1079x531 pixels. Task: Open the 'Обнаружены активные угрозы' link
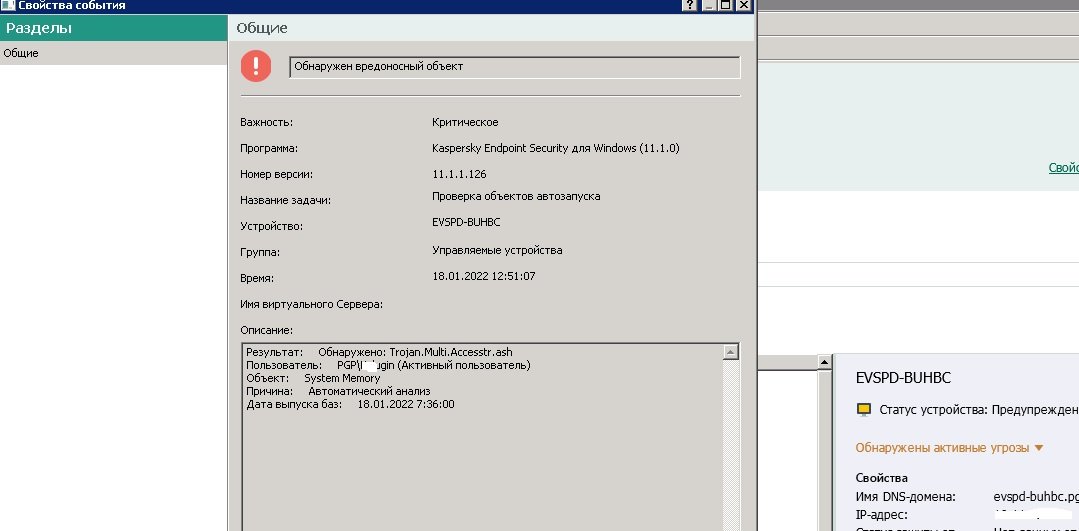click(x=942, y=448)
